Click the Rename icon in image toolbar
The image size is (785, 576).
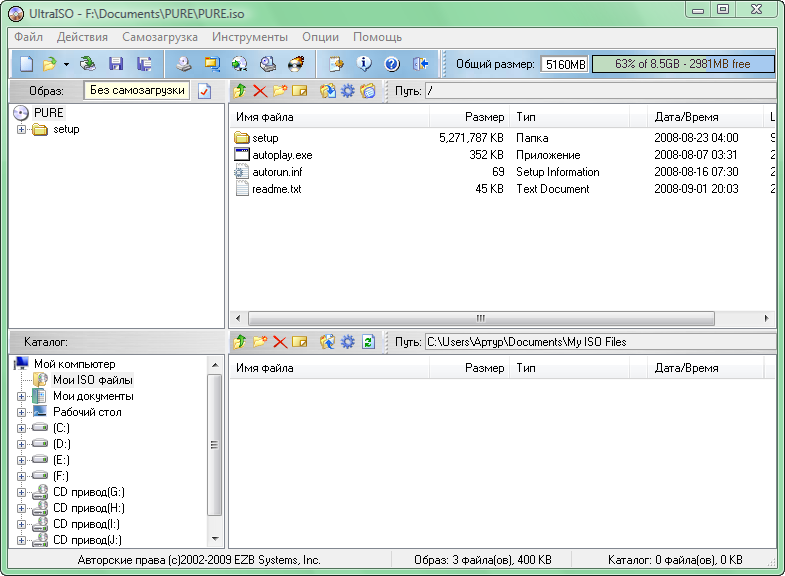300,91
